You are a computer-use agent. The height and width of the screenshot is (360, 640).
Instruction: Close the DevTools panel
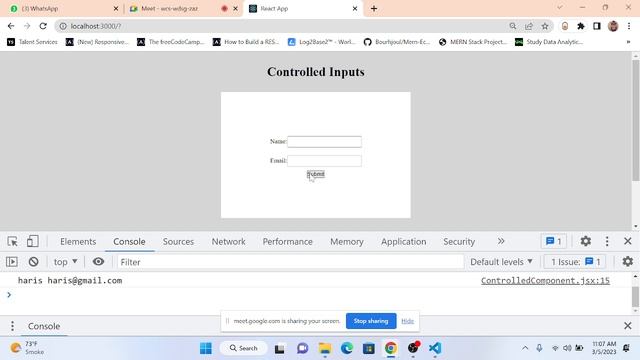pos(628,241)
